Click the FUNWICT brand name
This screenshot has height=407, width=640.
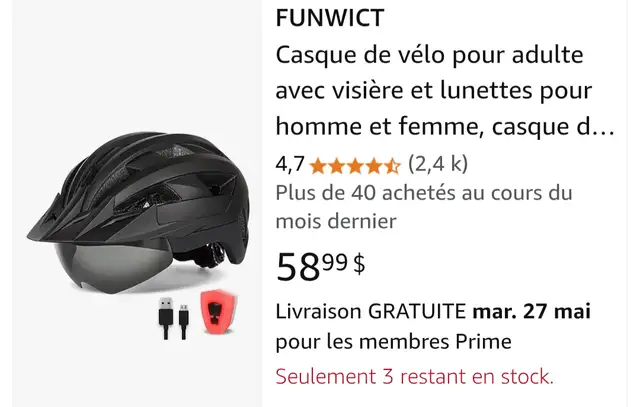point(330,18)
